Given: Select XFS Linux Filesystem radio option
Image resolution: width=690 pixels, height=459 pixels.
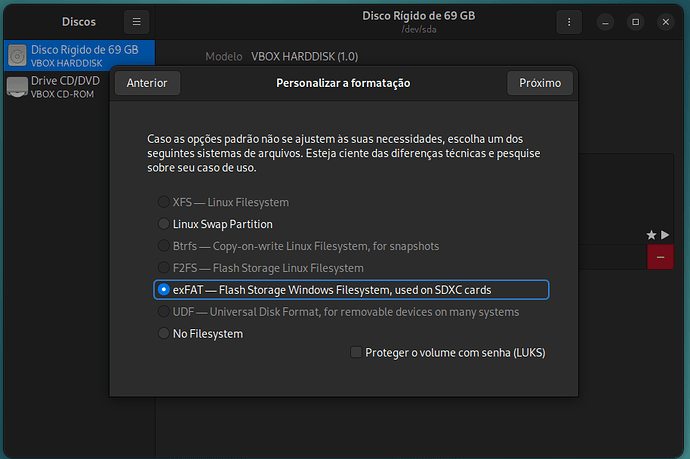Looking at the screenshot, I should (164, 202).
